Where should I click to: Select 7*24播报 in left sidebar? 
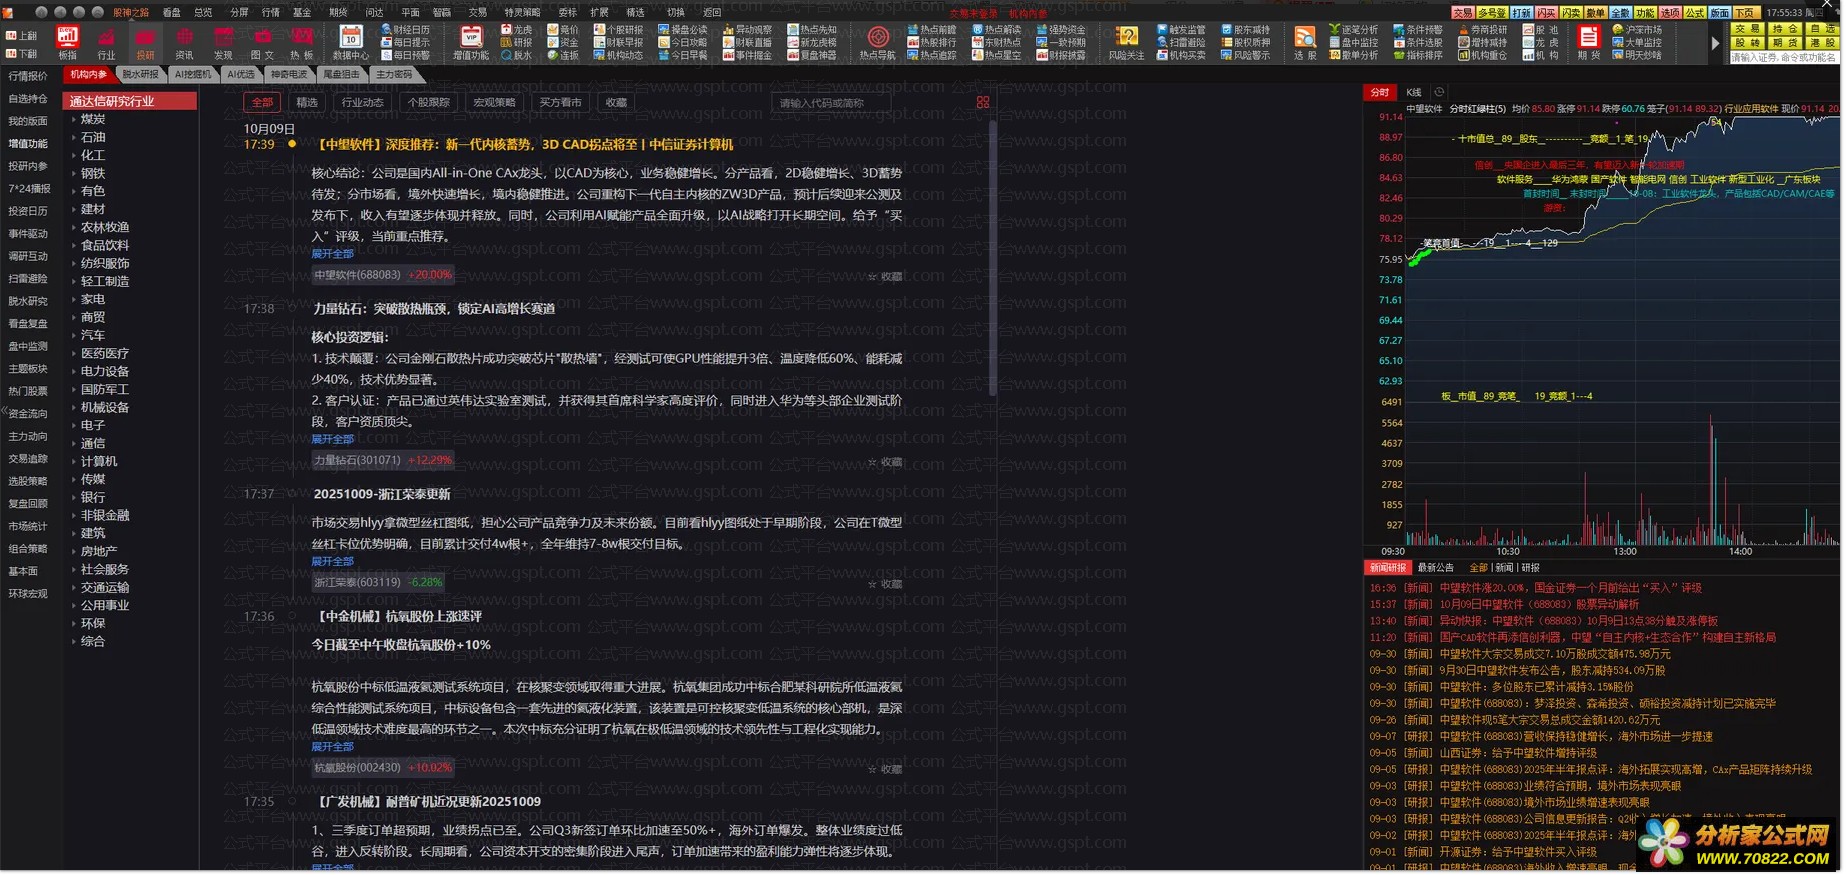pyautogui.click(x=28, y=188)
